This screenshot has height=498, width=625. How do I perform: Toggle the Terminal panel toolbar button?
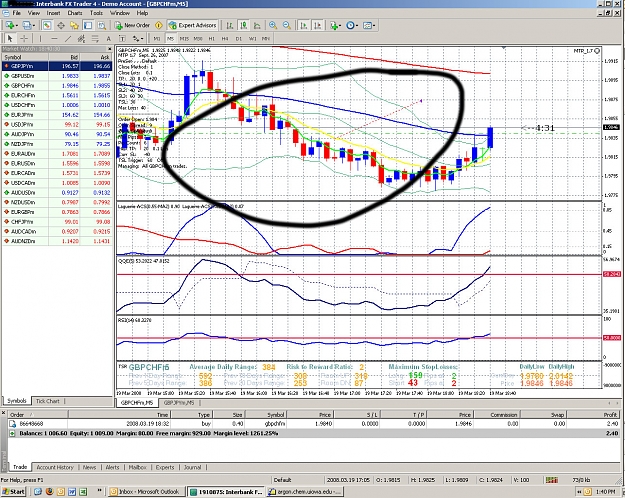pos(88,25)
